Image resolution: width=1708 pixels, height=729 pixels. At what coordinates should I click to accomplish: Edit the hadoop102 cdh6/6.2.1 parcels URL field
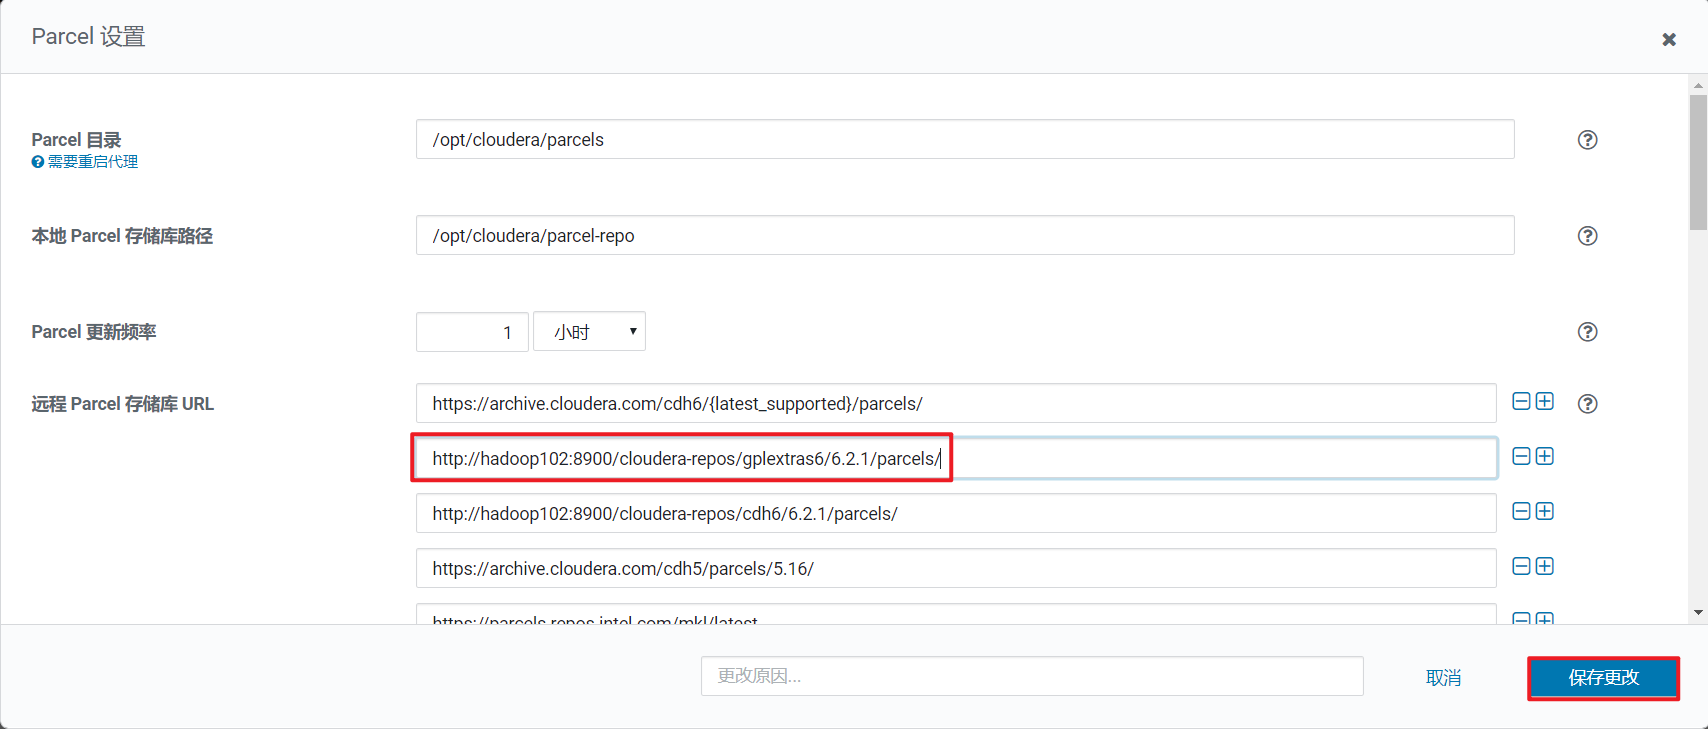[956, 513]
